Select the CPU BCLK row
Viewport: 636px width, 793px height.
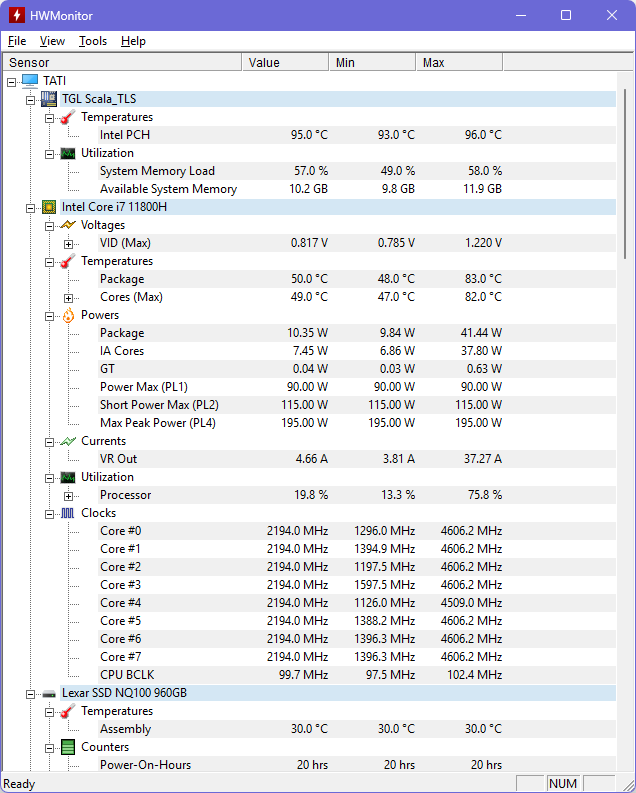[x=357, y=675]
